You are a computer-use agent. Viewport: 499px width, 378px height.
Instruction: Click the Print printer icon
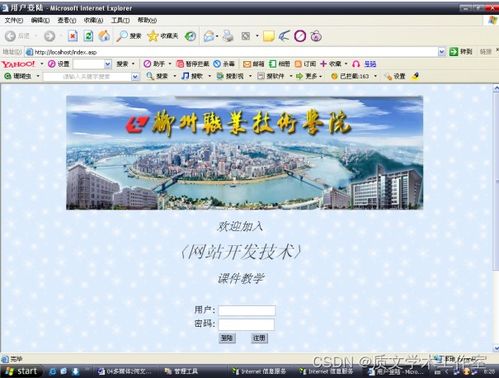click(x=228, y=36)
